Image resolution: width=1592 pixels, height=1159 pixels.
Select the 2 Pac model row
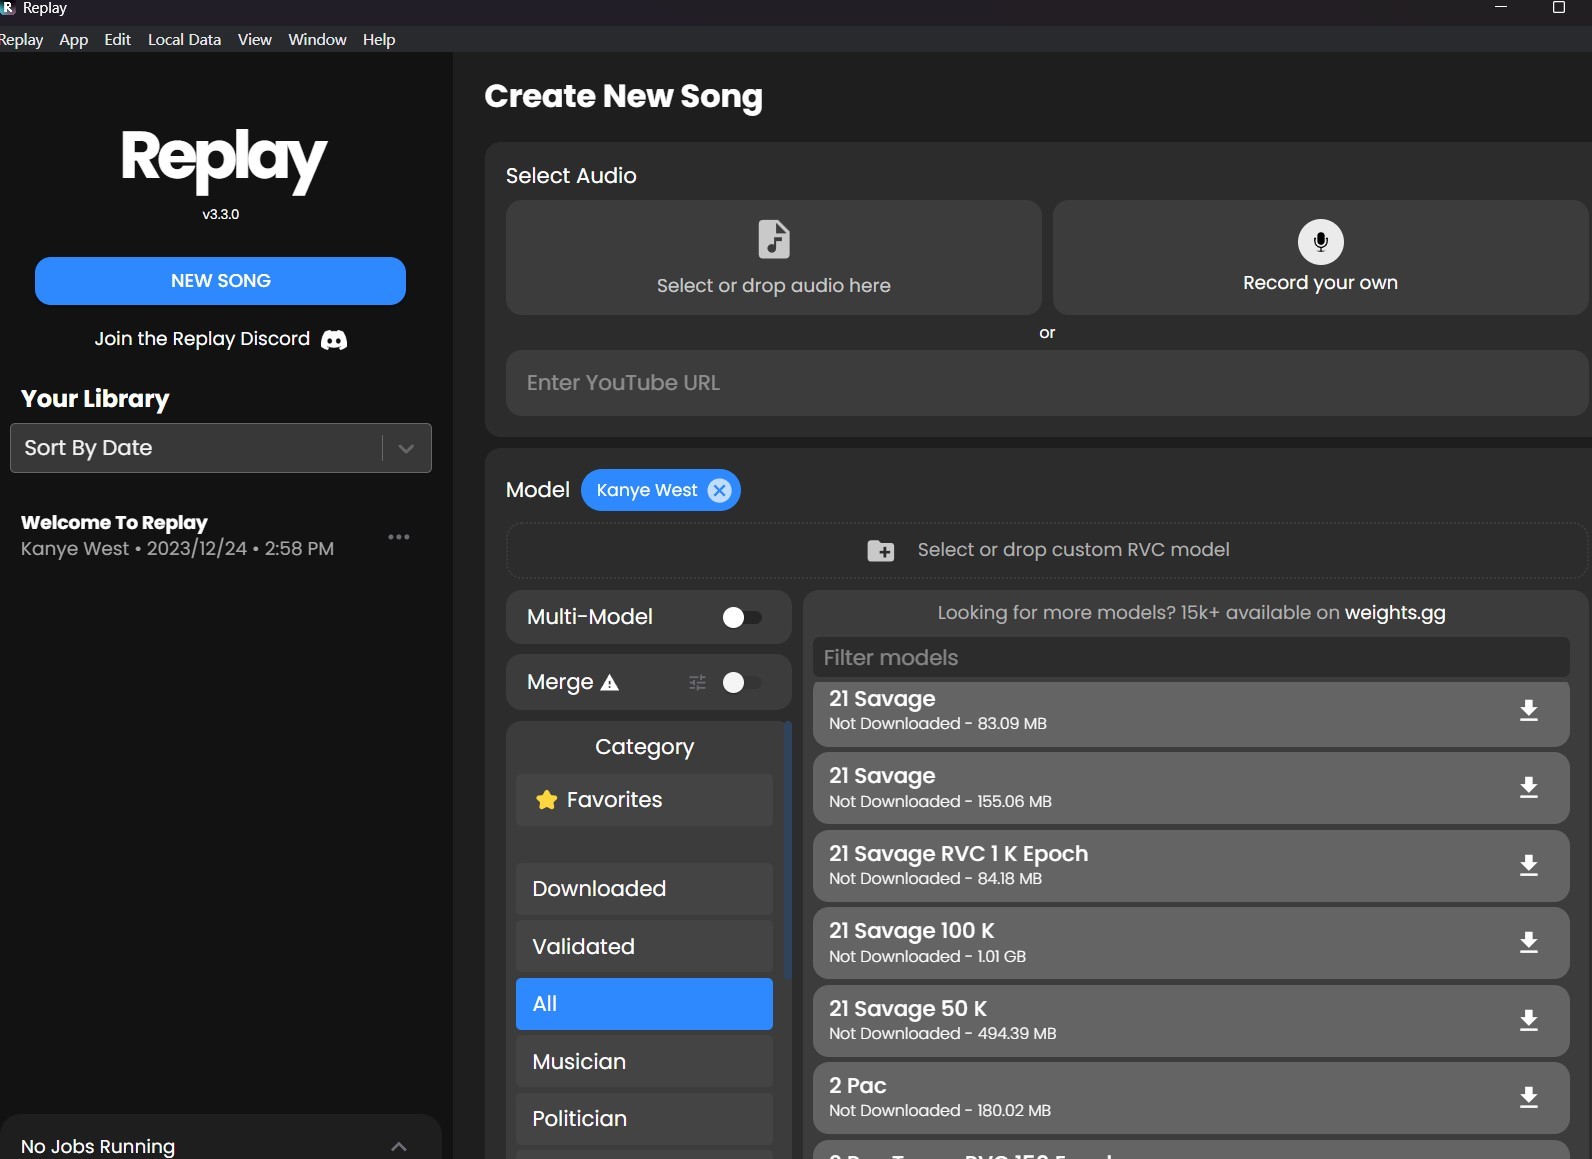(x=1191, y=1098)
